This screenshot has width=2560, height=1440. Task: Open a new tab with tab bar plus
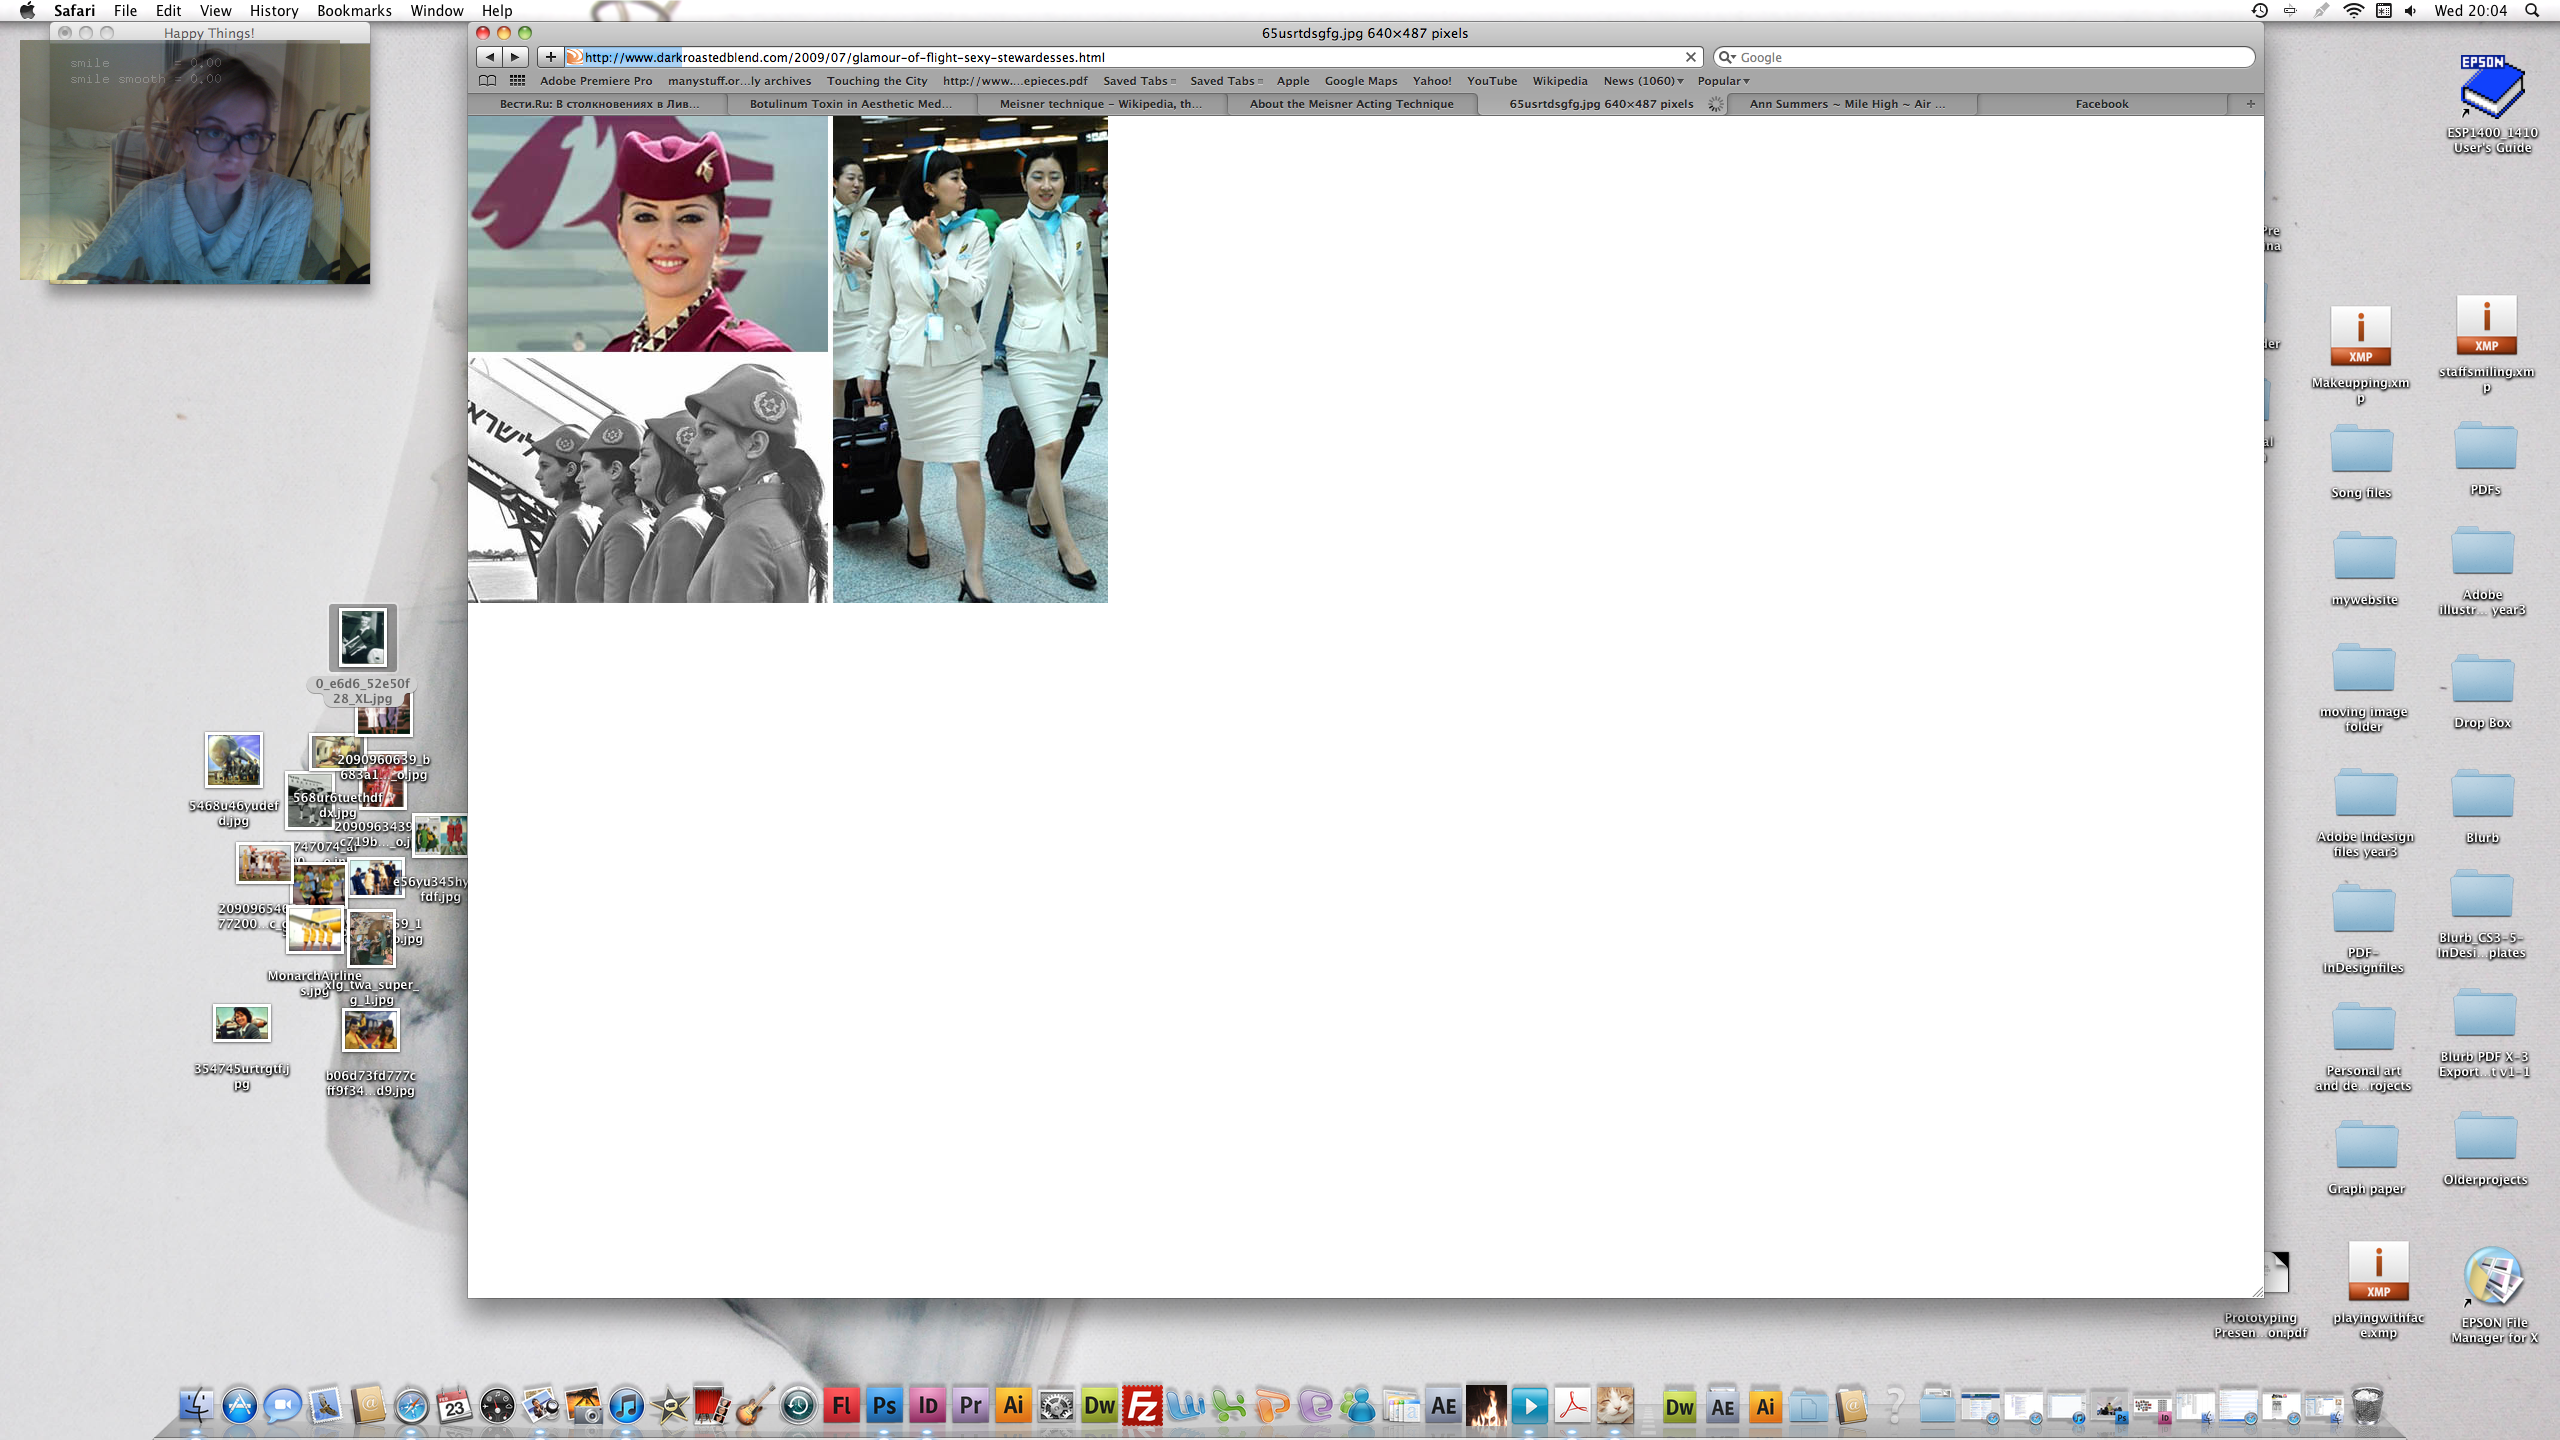pos(2250,104)
